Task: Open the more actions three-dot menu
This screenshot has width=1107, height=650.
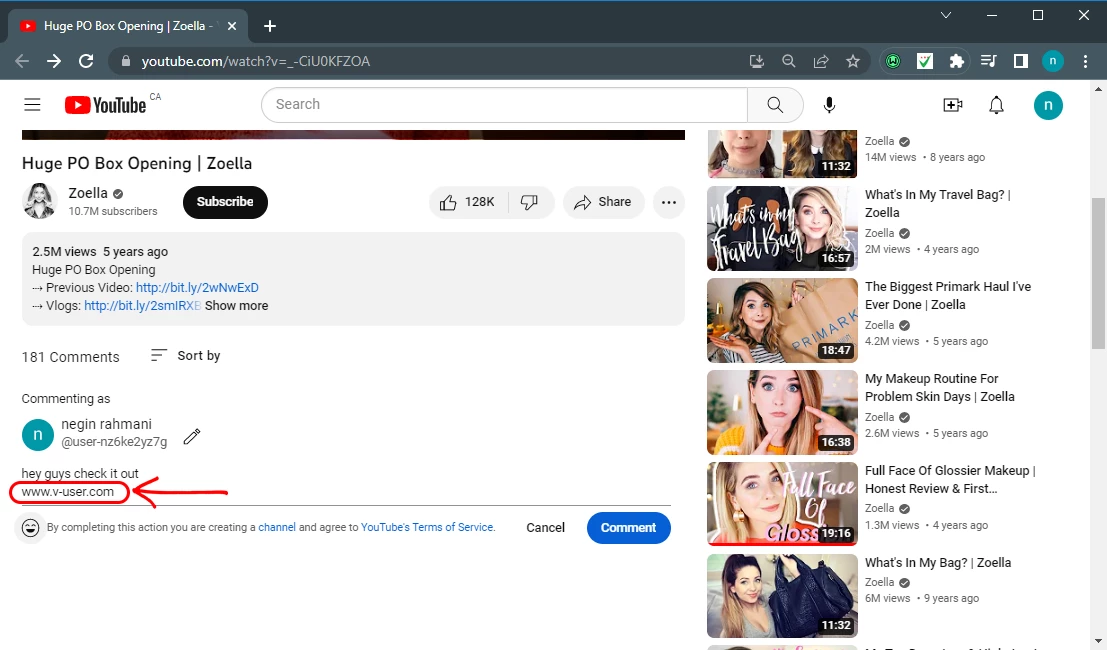Action: point(669,203)
